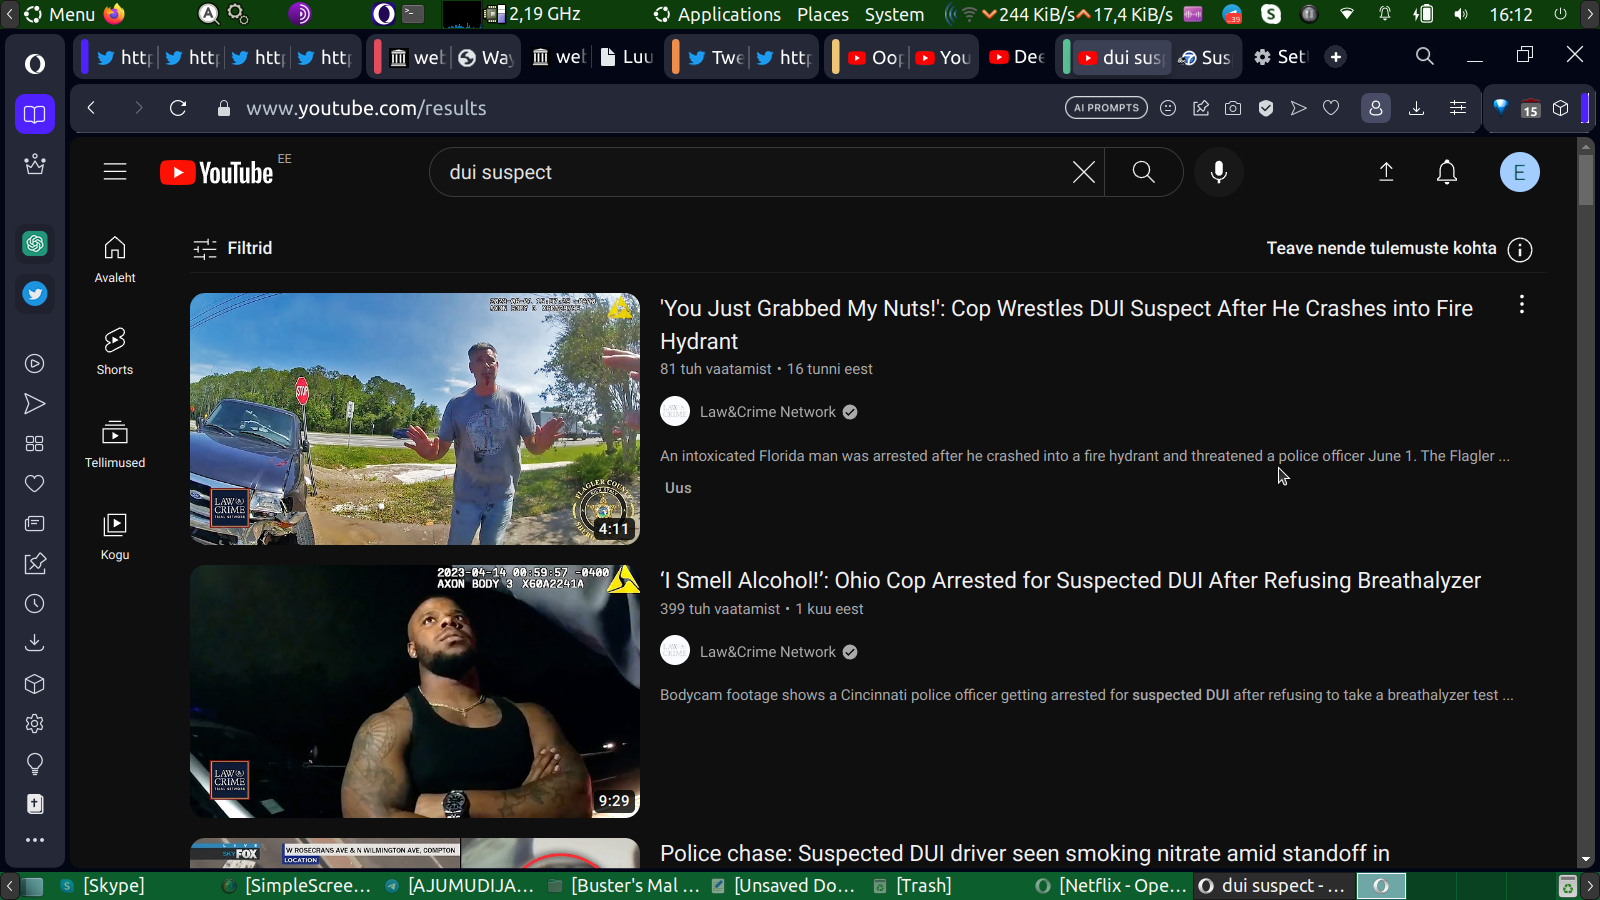Open the 'Police chase: Suspected DUI driver' title
Viewport: 1600px width, 900px height.
pyautogui.click(x=1025, y=853)
